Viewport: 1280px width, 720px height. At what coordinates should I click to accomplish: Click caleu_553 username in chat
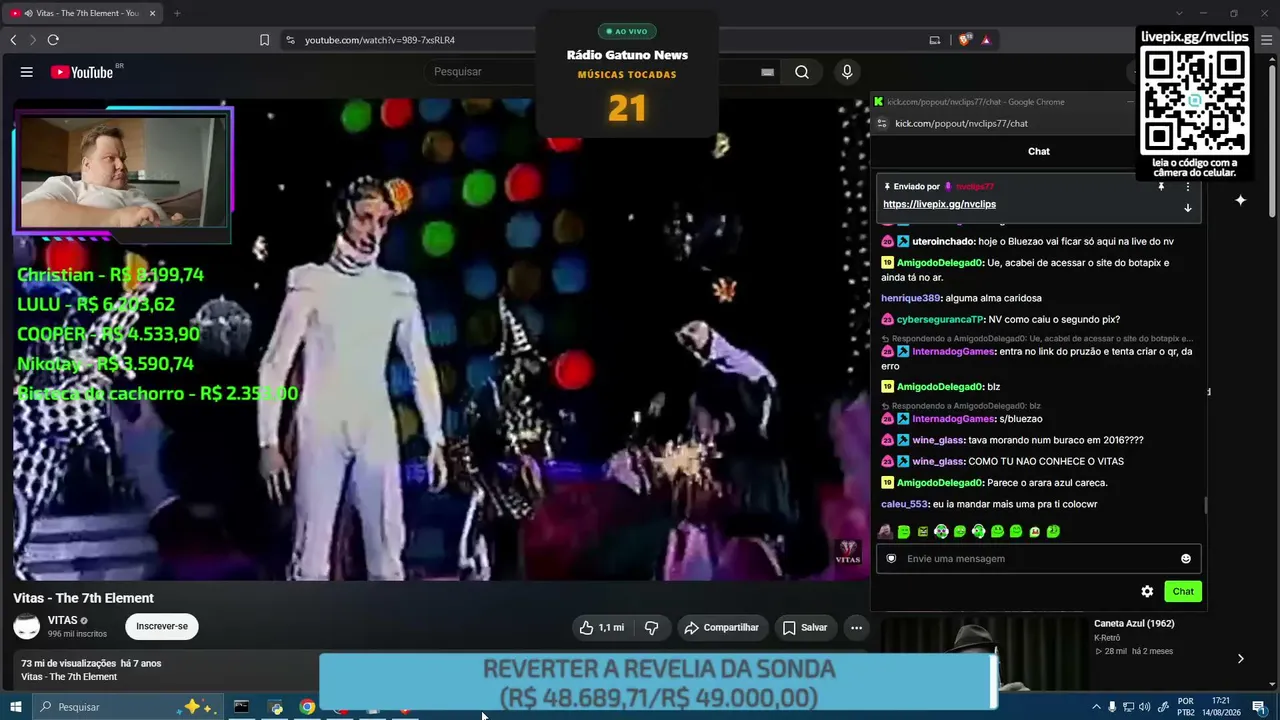pyautogui.click(x=904, y=505)
